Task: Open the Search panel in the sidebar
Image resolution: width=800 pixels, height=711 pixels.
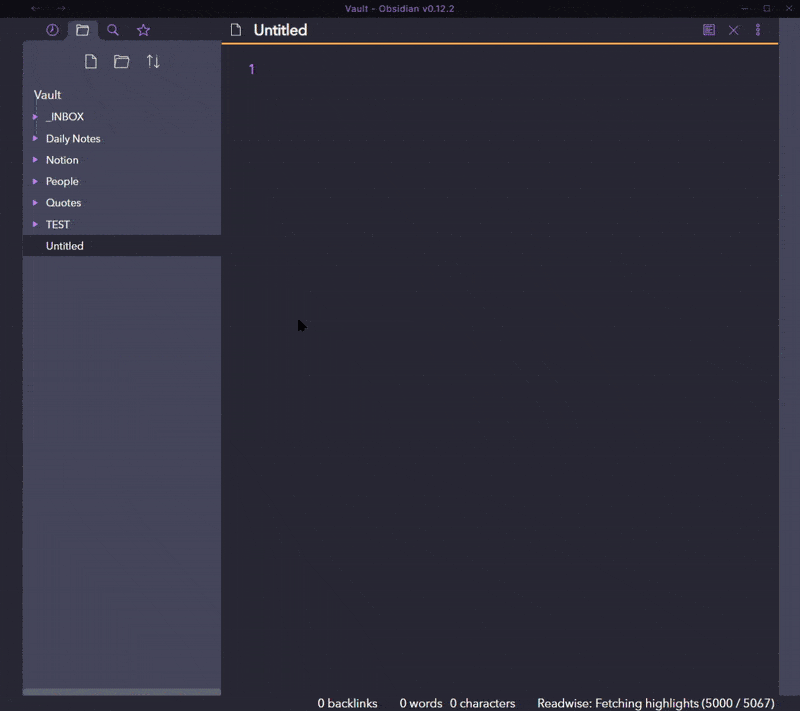Action: (x=112, y=30)
